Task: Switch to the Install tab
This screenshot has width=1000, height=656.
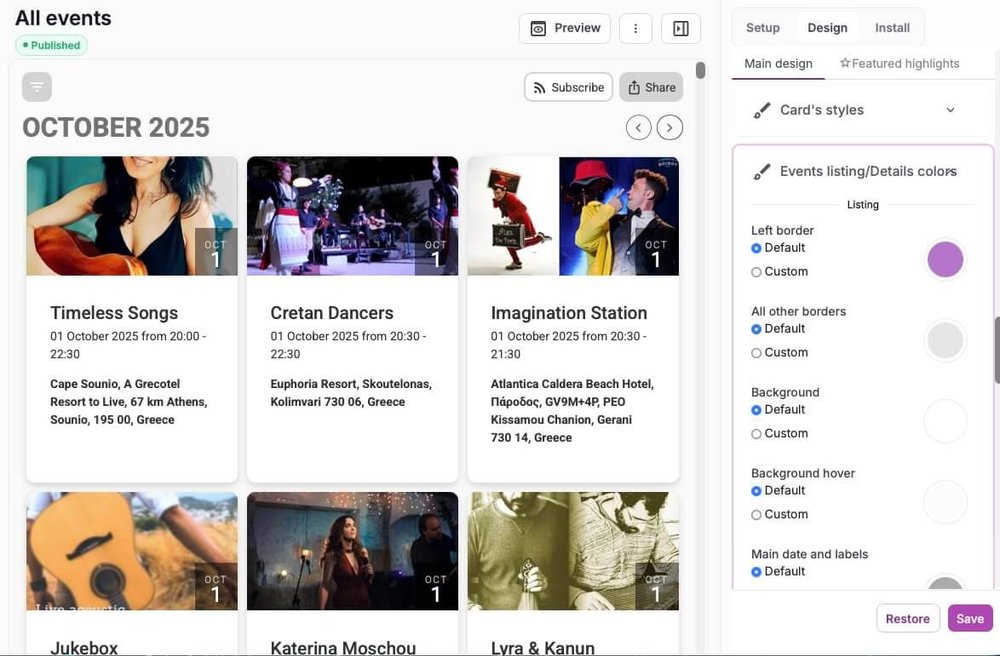Action: [x=892, y=28]
